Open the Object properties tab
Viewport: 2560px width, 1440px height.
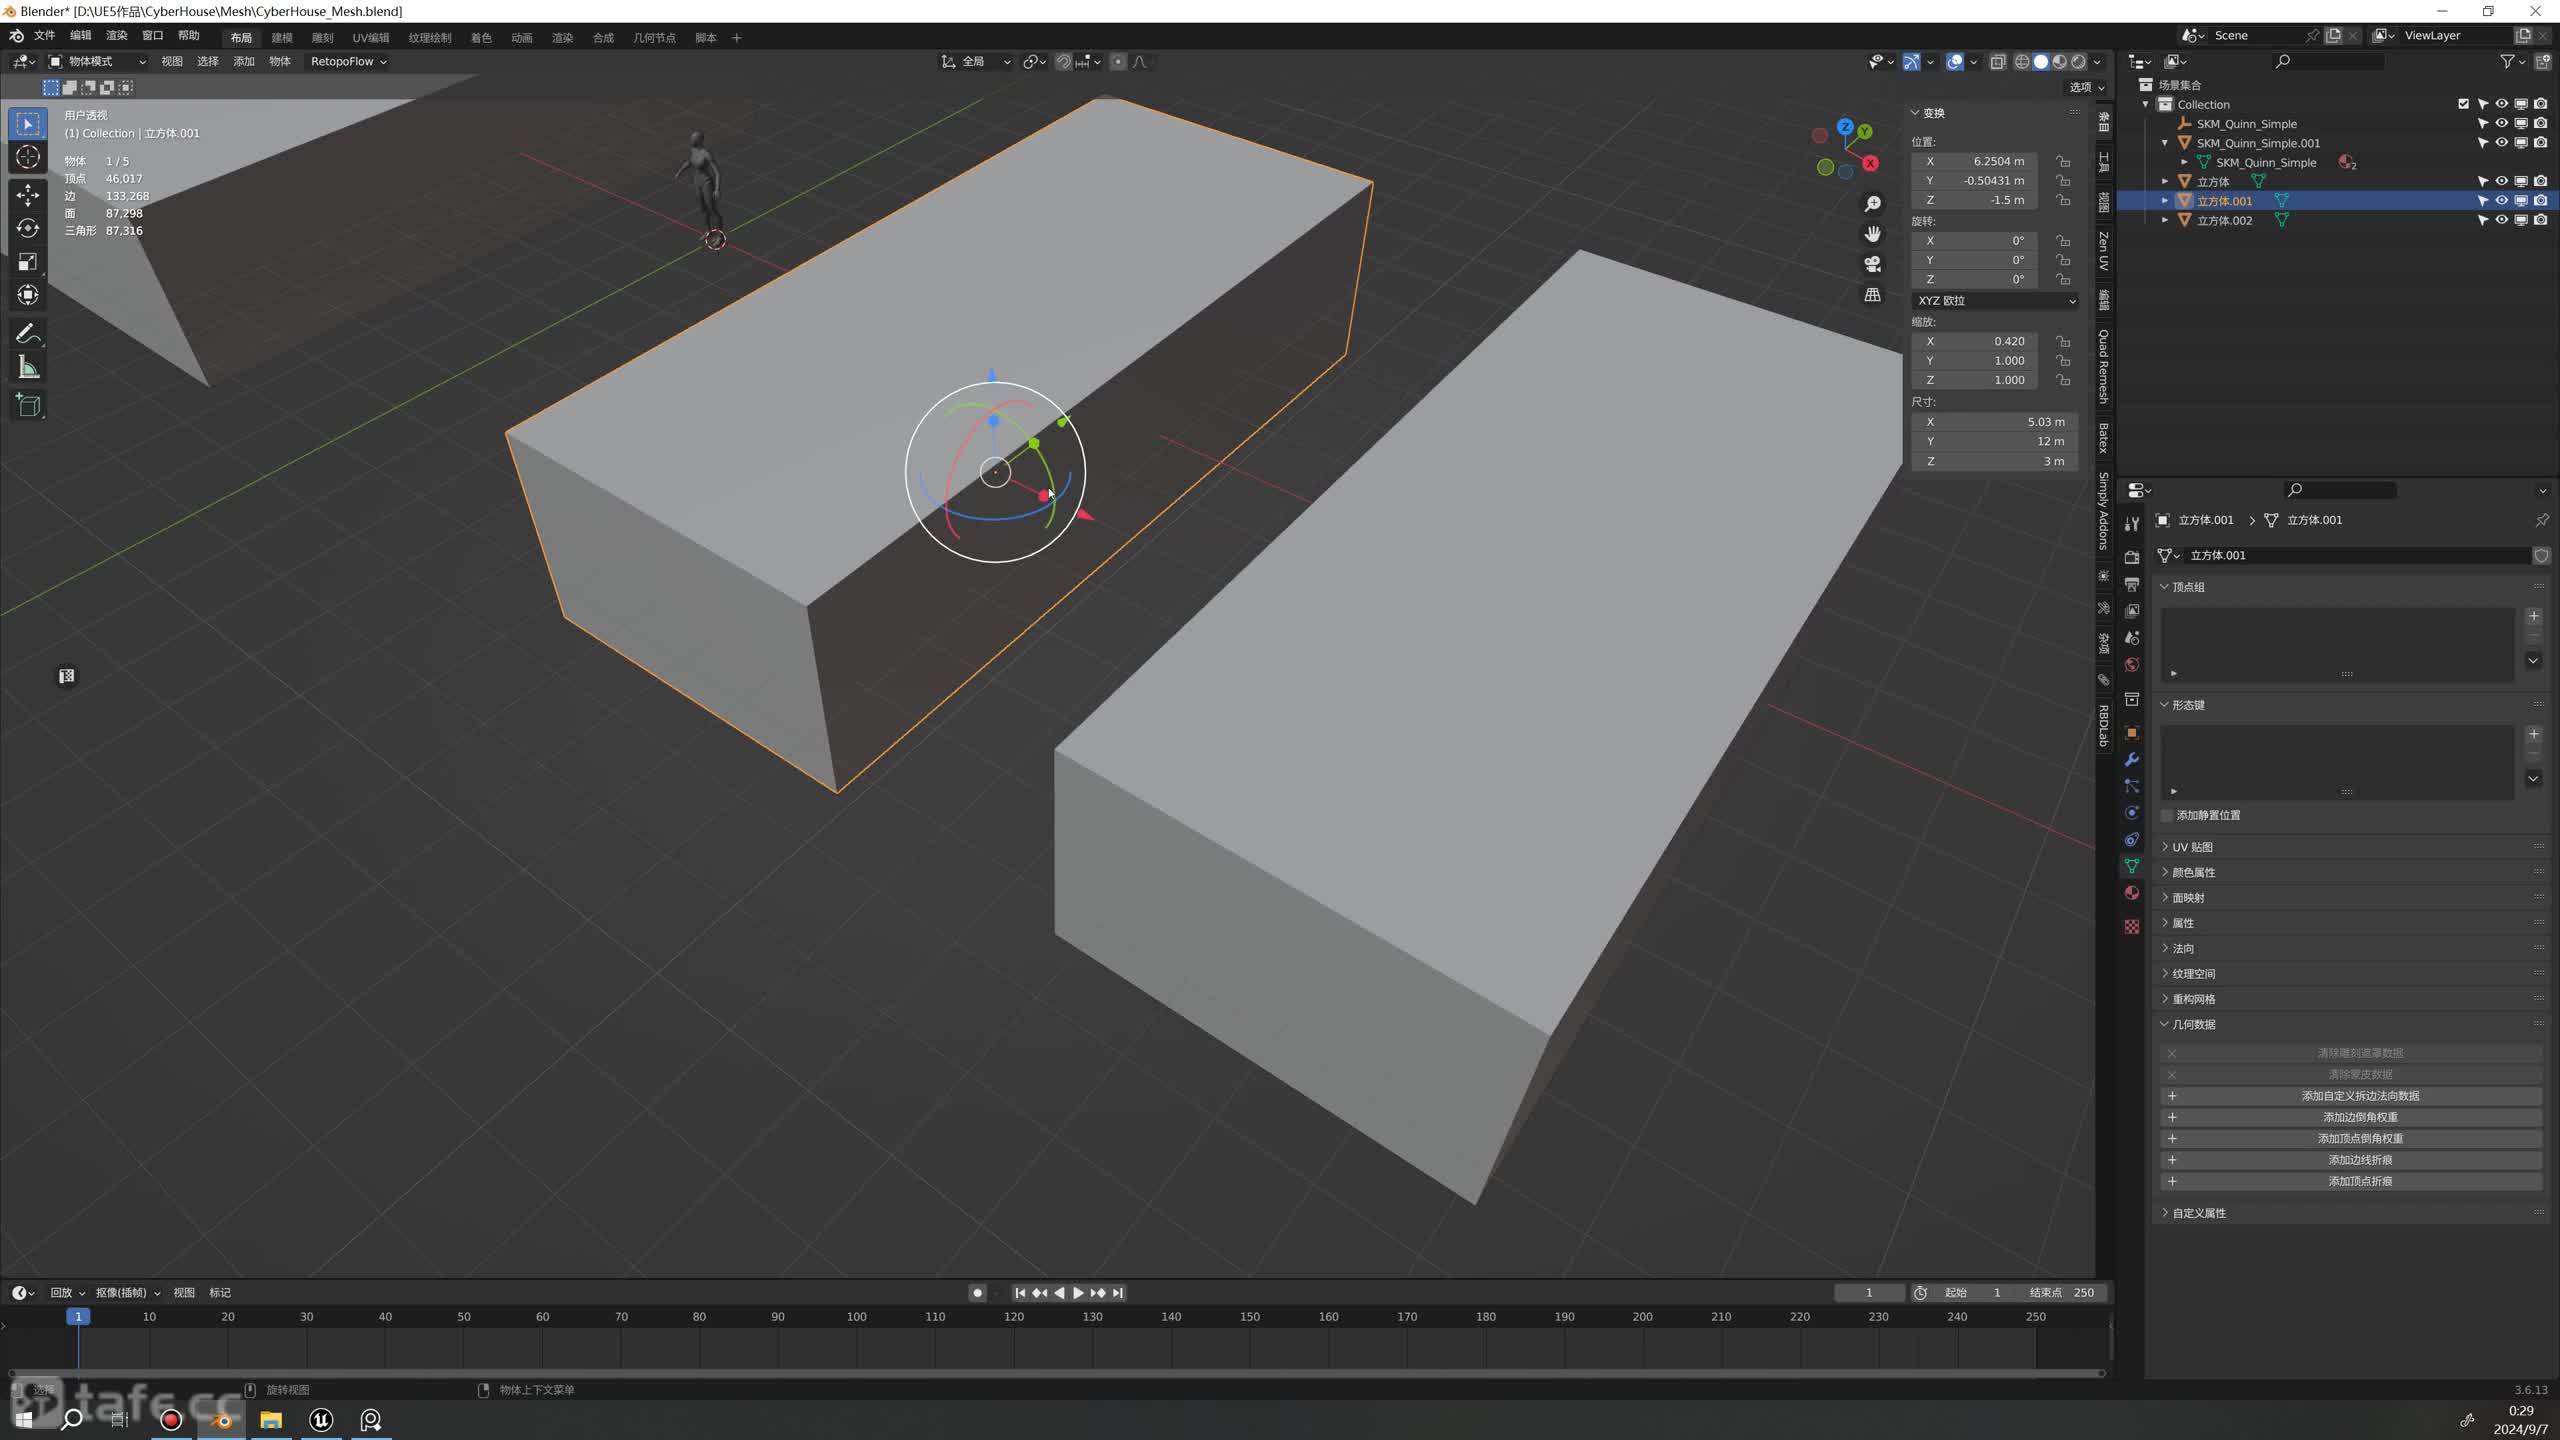coord(2132,732)
